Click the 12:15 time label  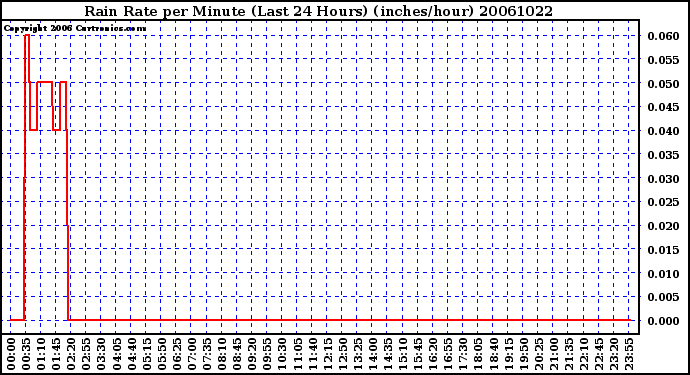[327, 354]
